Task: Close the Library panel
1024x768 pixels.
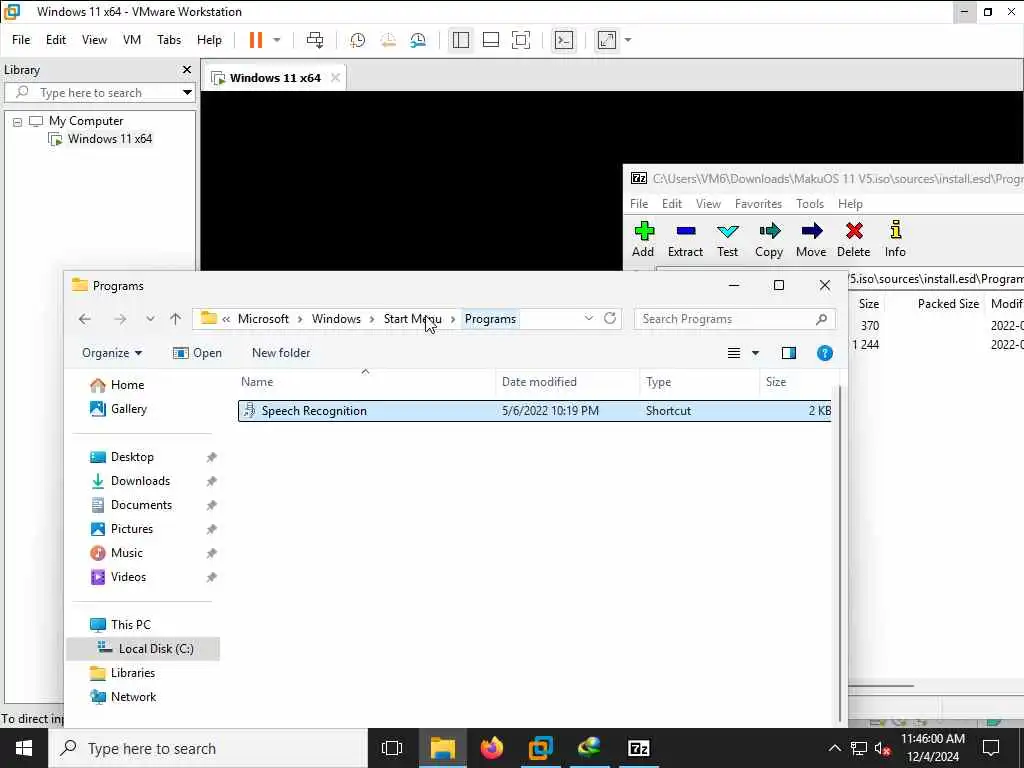Action: (187, 69)
